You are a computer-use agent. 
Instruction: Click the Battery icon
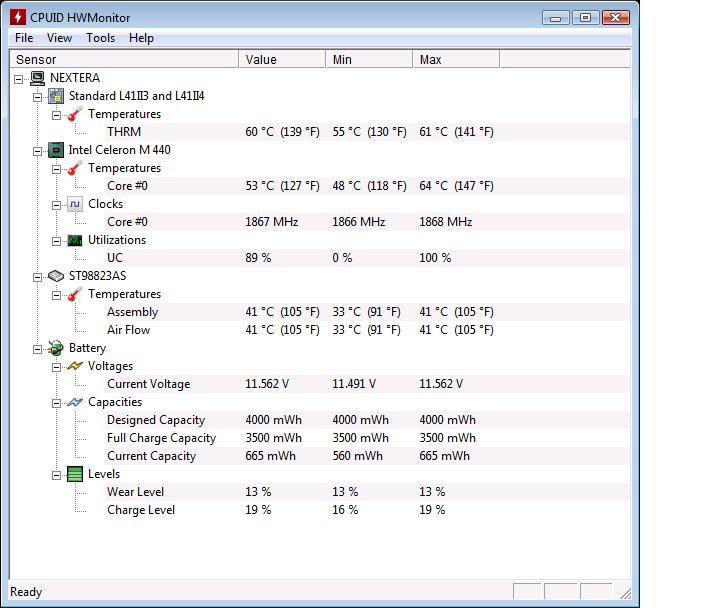56,348
